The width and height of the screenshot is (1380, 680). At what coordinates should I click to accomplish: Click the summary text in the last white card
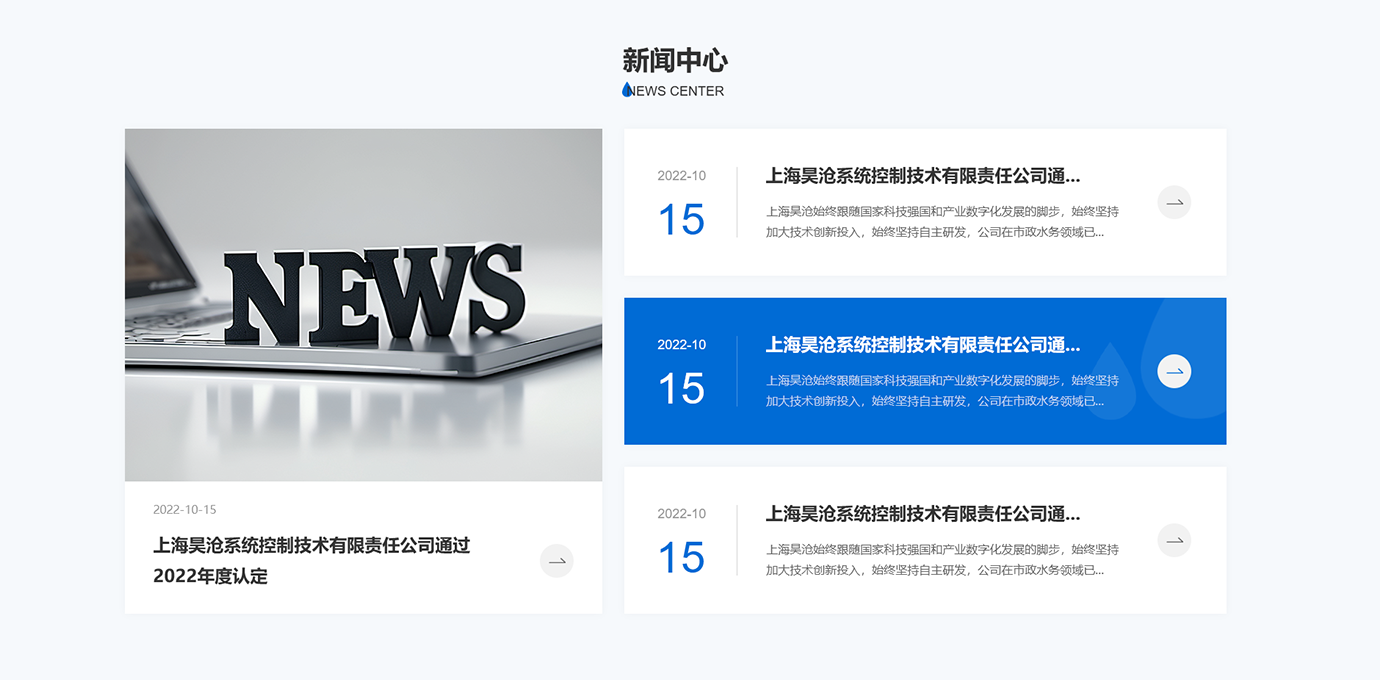coord(942,560)
